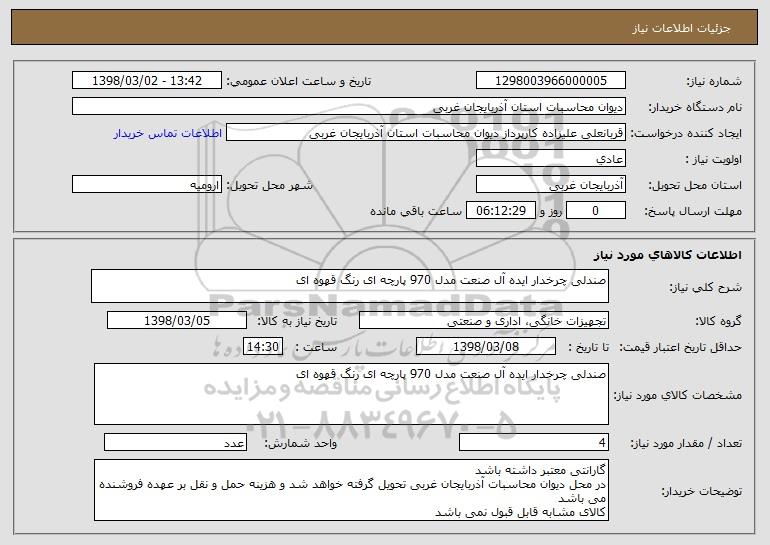The width and height of the screenshot is (770, 545).
Task: Select the quantity field showing 4
Action: pyautogui.click(x=534, y=442)
